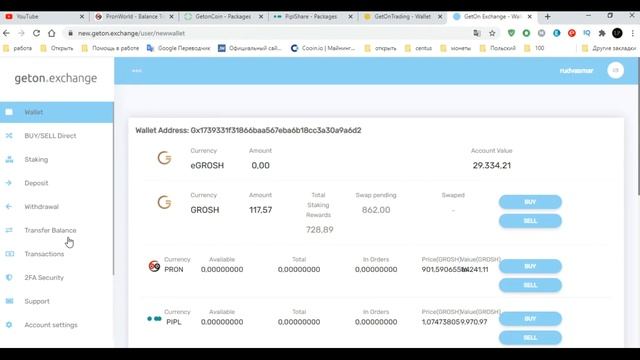Open a new browser tab

tap(547, 16)
